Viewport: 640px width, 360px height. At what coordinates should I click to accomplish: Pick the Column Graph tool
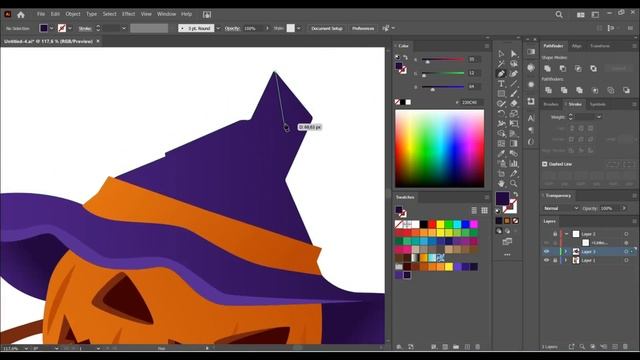tap(514, 164)
